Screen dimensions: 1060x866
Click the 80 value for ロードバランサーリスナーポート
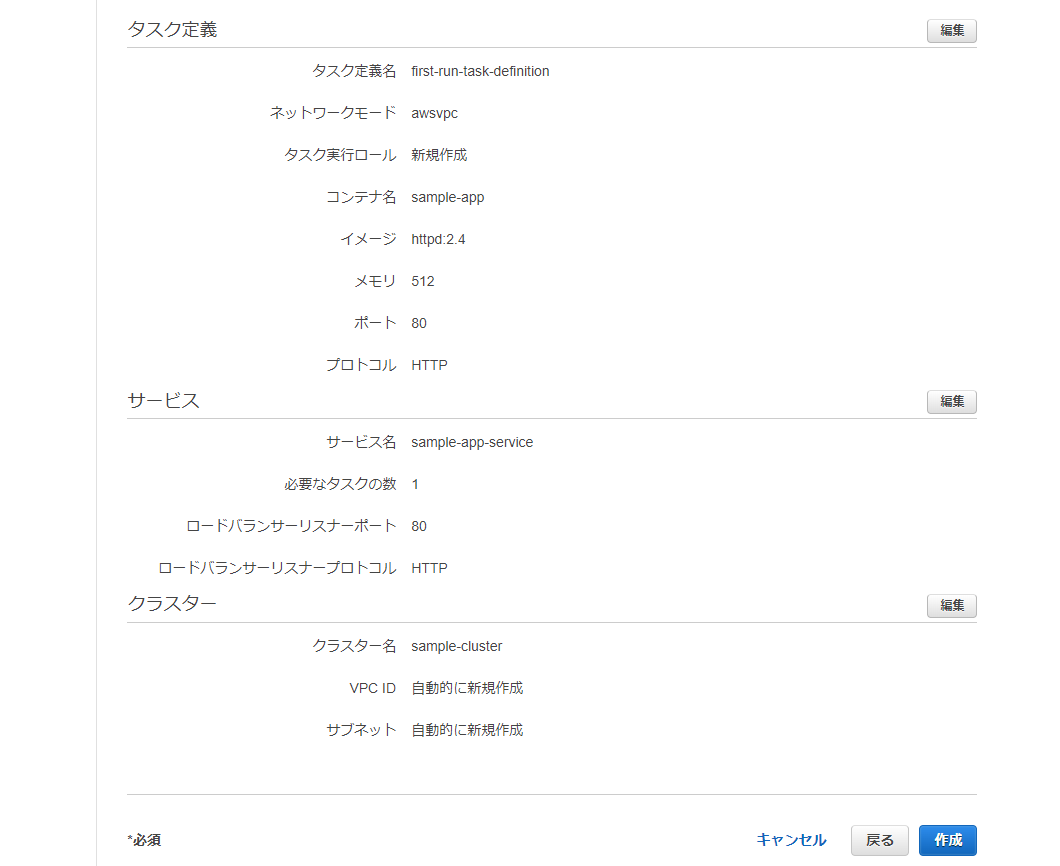point(418,526)
